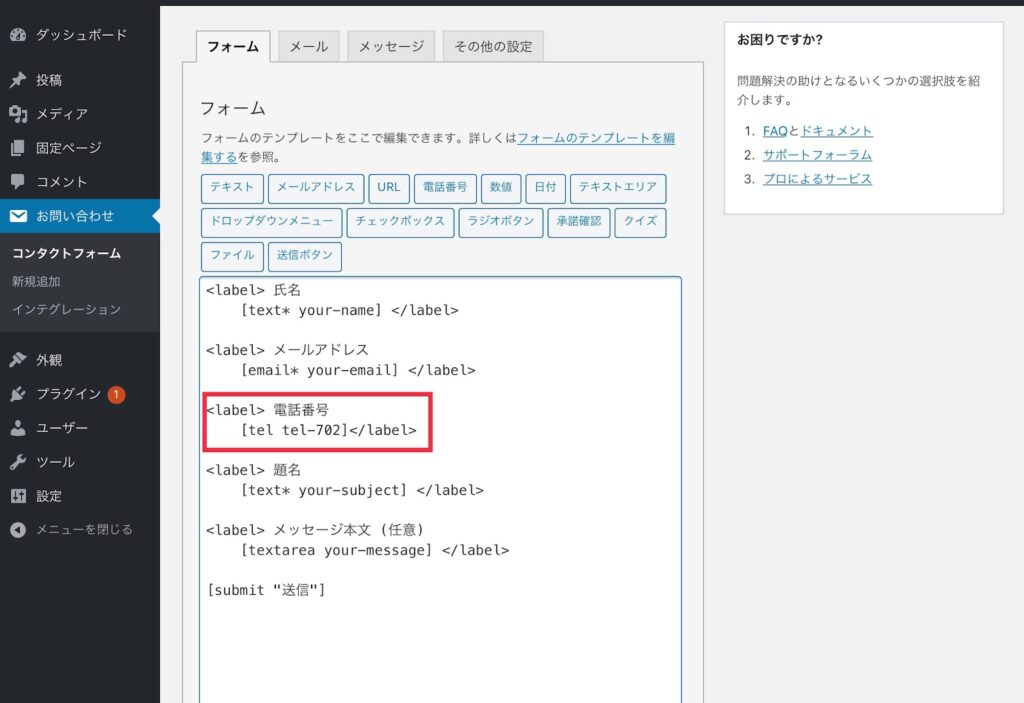Screen dimensions: 1024x703
Task: Click inside the form template text area
Action: pyautogui.click(x=440, y=640)
